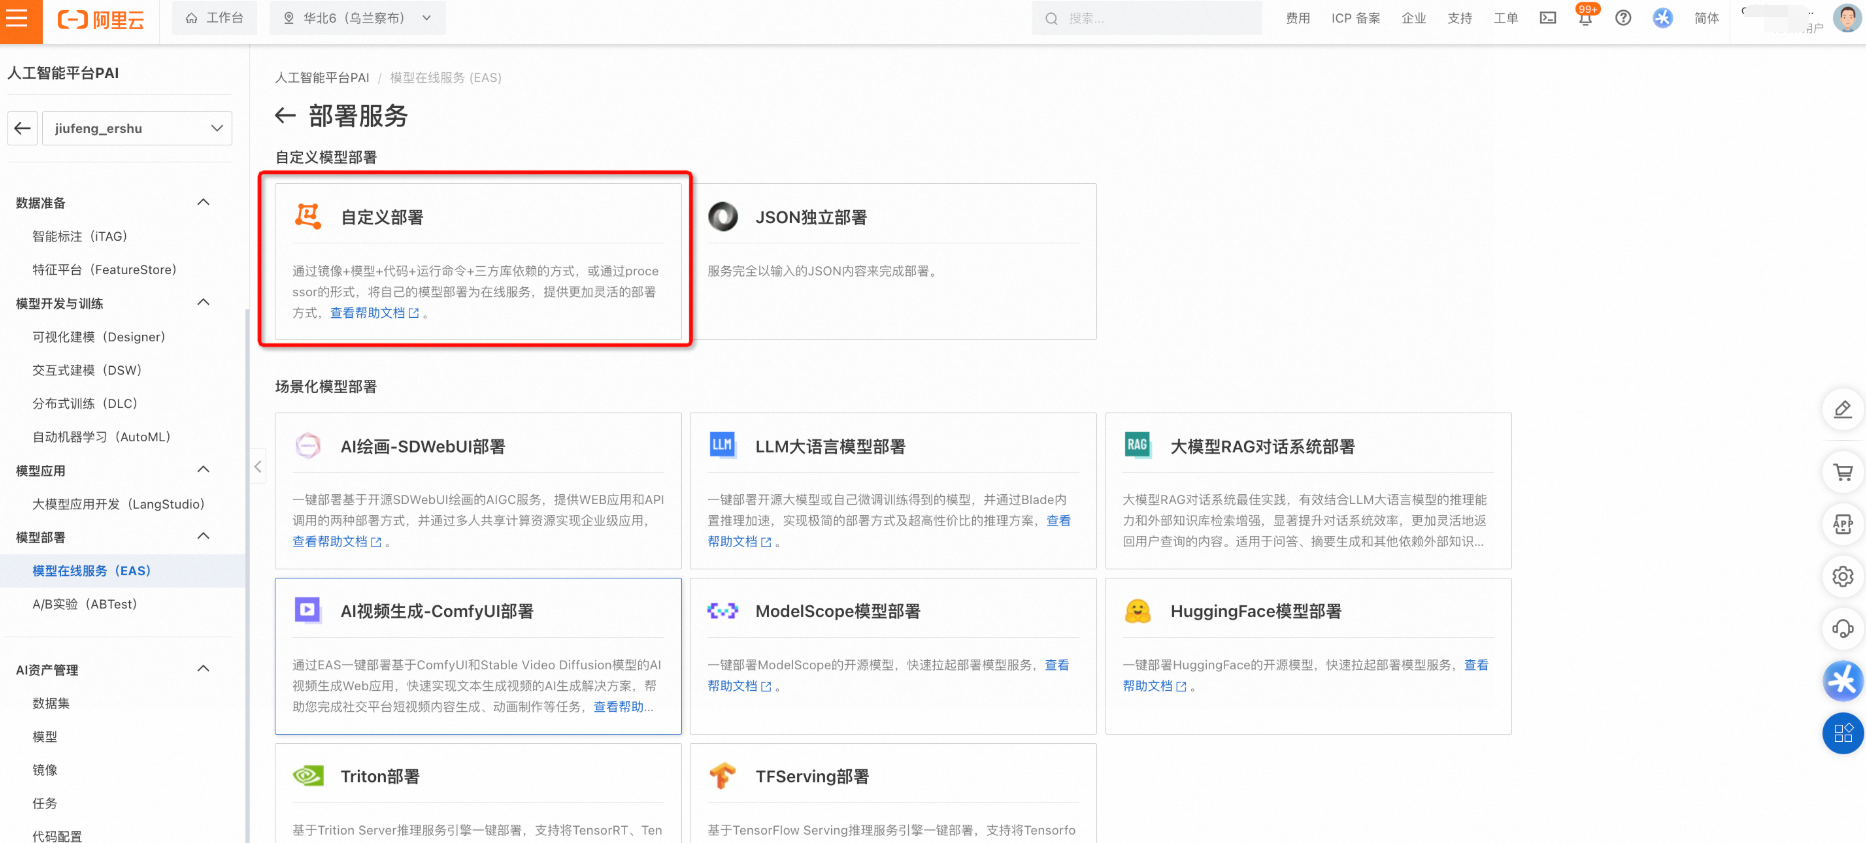Switch language via 简体
This screenshot has height=843, width=1866.
1707,18
